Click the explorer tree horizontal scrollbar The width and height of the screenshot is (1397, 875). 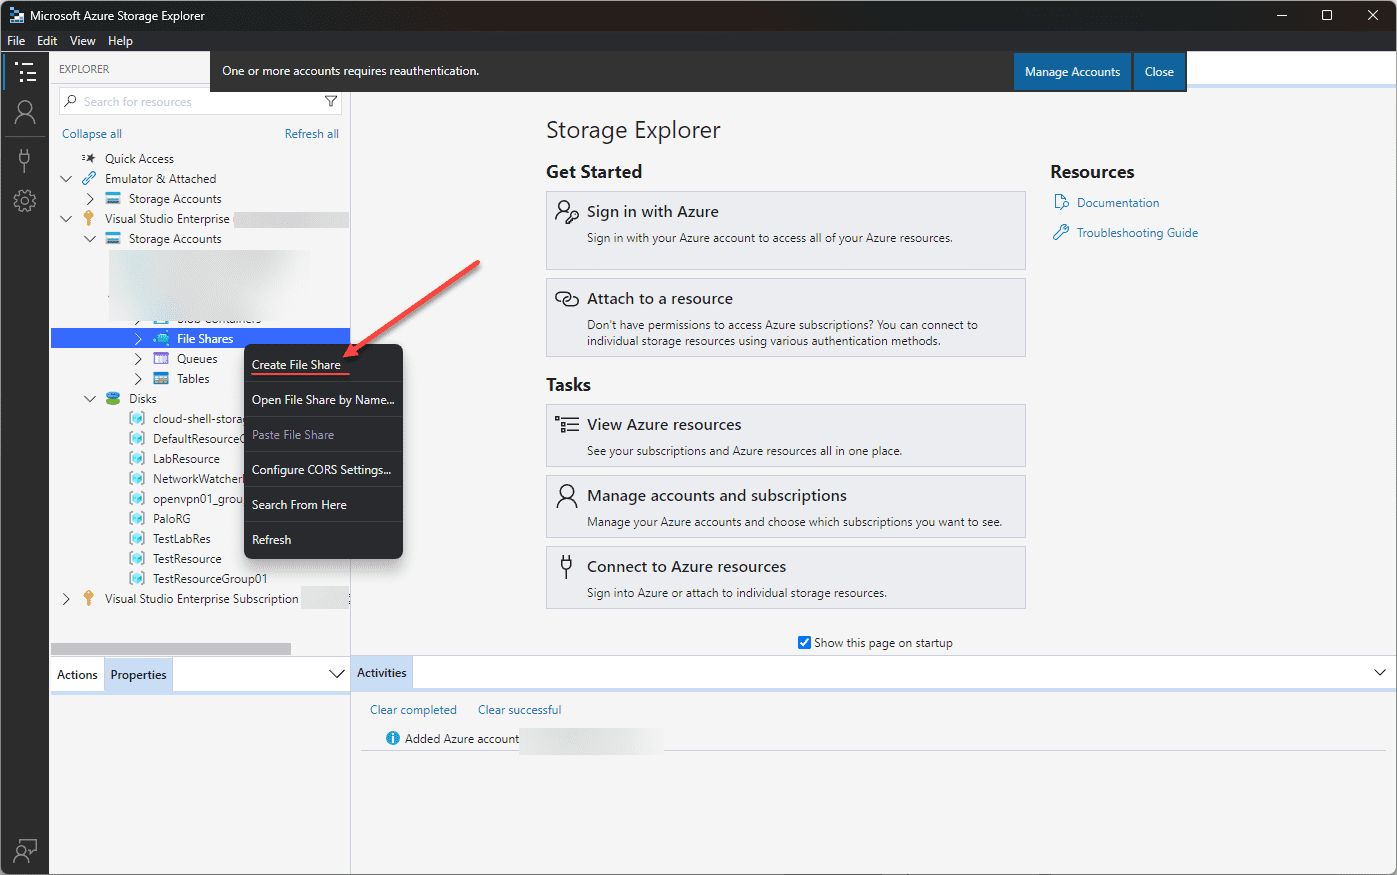coord(171,649)
